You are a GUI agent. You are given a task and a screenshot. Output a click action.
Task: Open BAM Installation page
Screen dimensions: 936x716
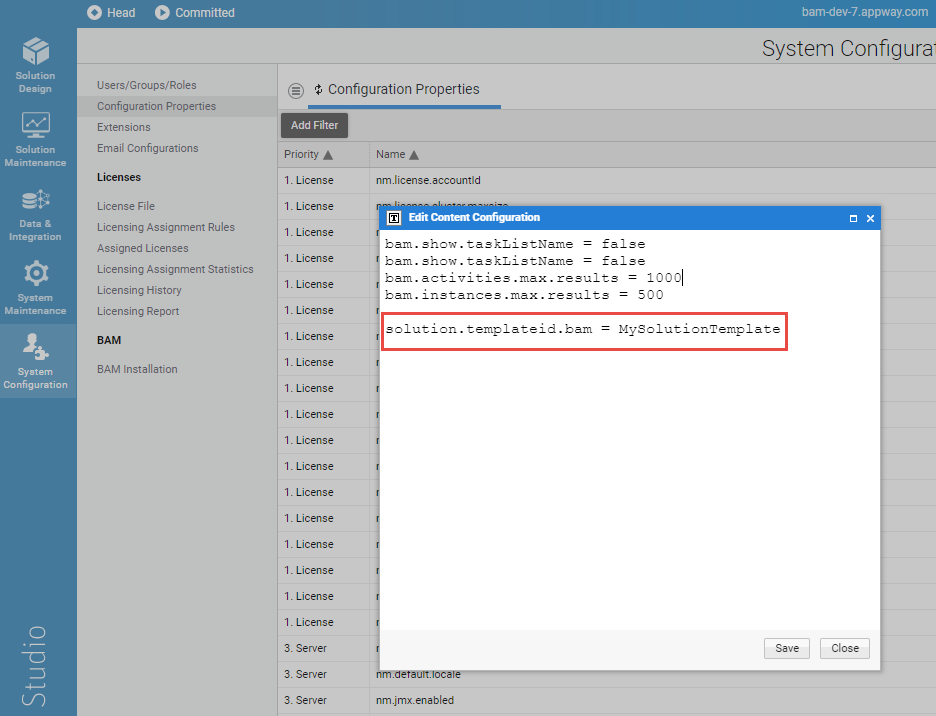[x=137, y=369]
